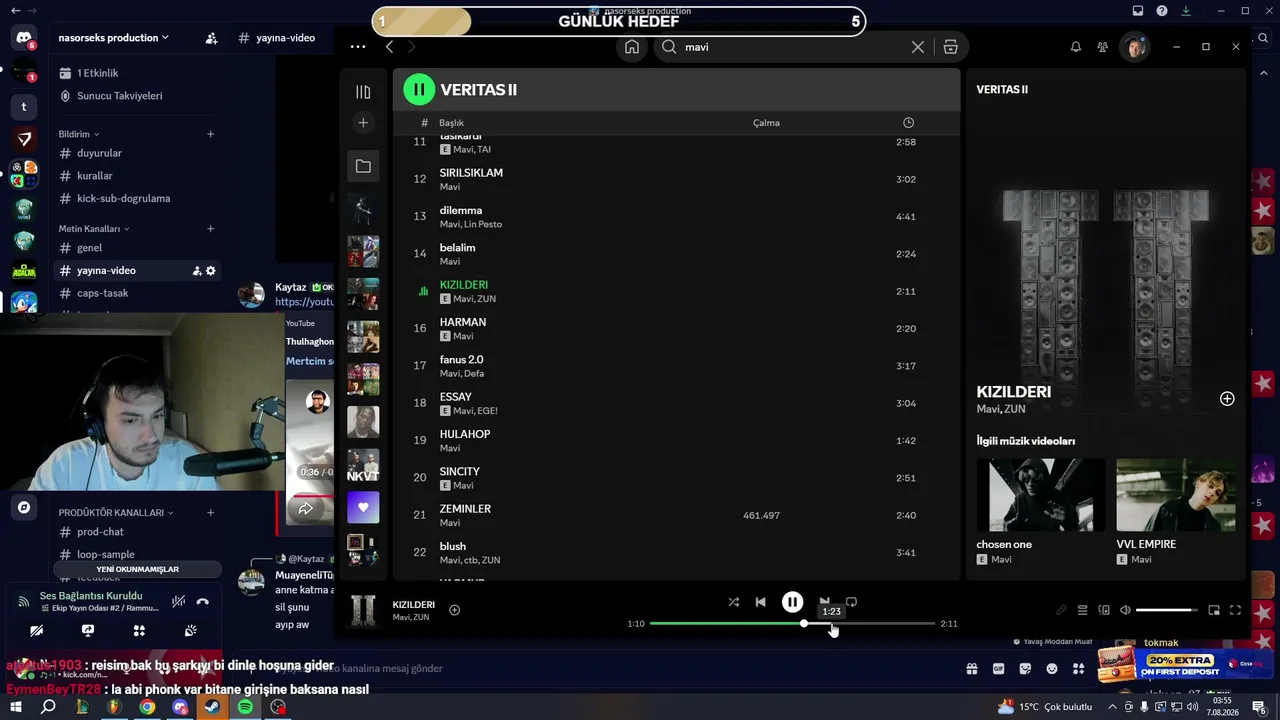Sort tracks by Çalma column

pos(766,123)
